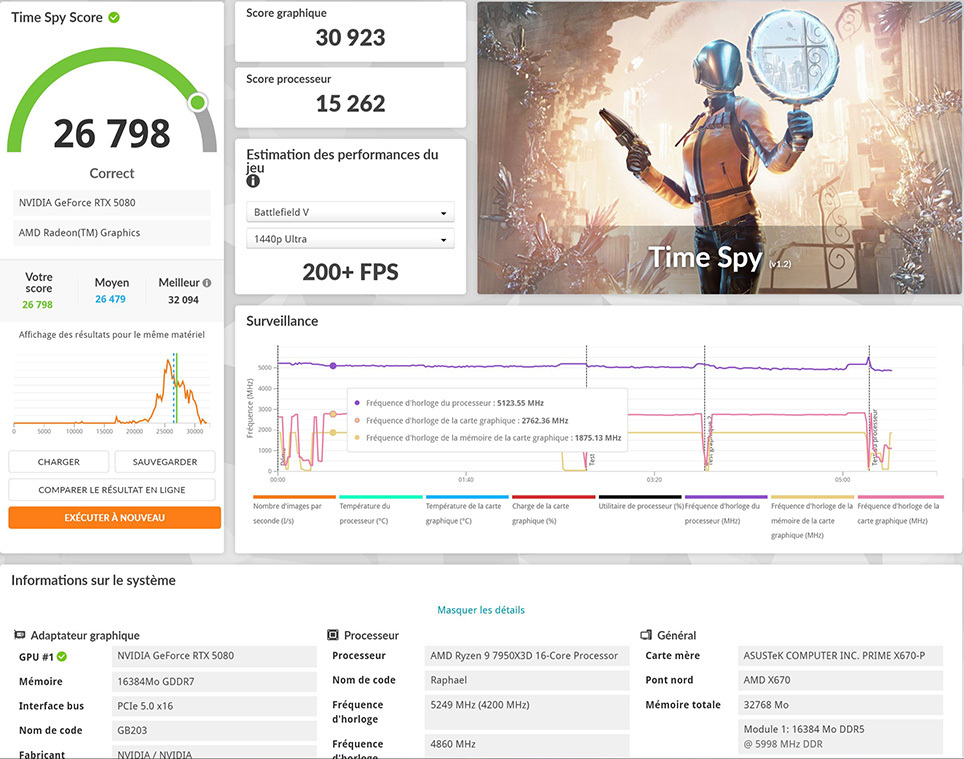Click the Module 1 16384 Mo DDR5 cell
Screen dimensions: 964x759
840,736
